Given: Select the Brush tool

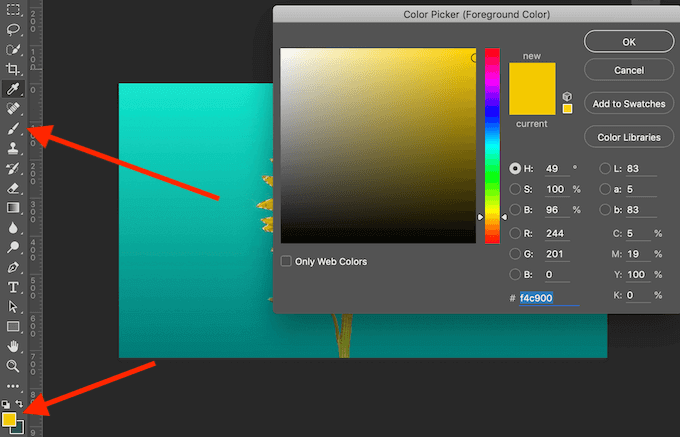Looking at the screenshot, I should pos(14,128).
